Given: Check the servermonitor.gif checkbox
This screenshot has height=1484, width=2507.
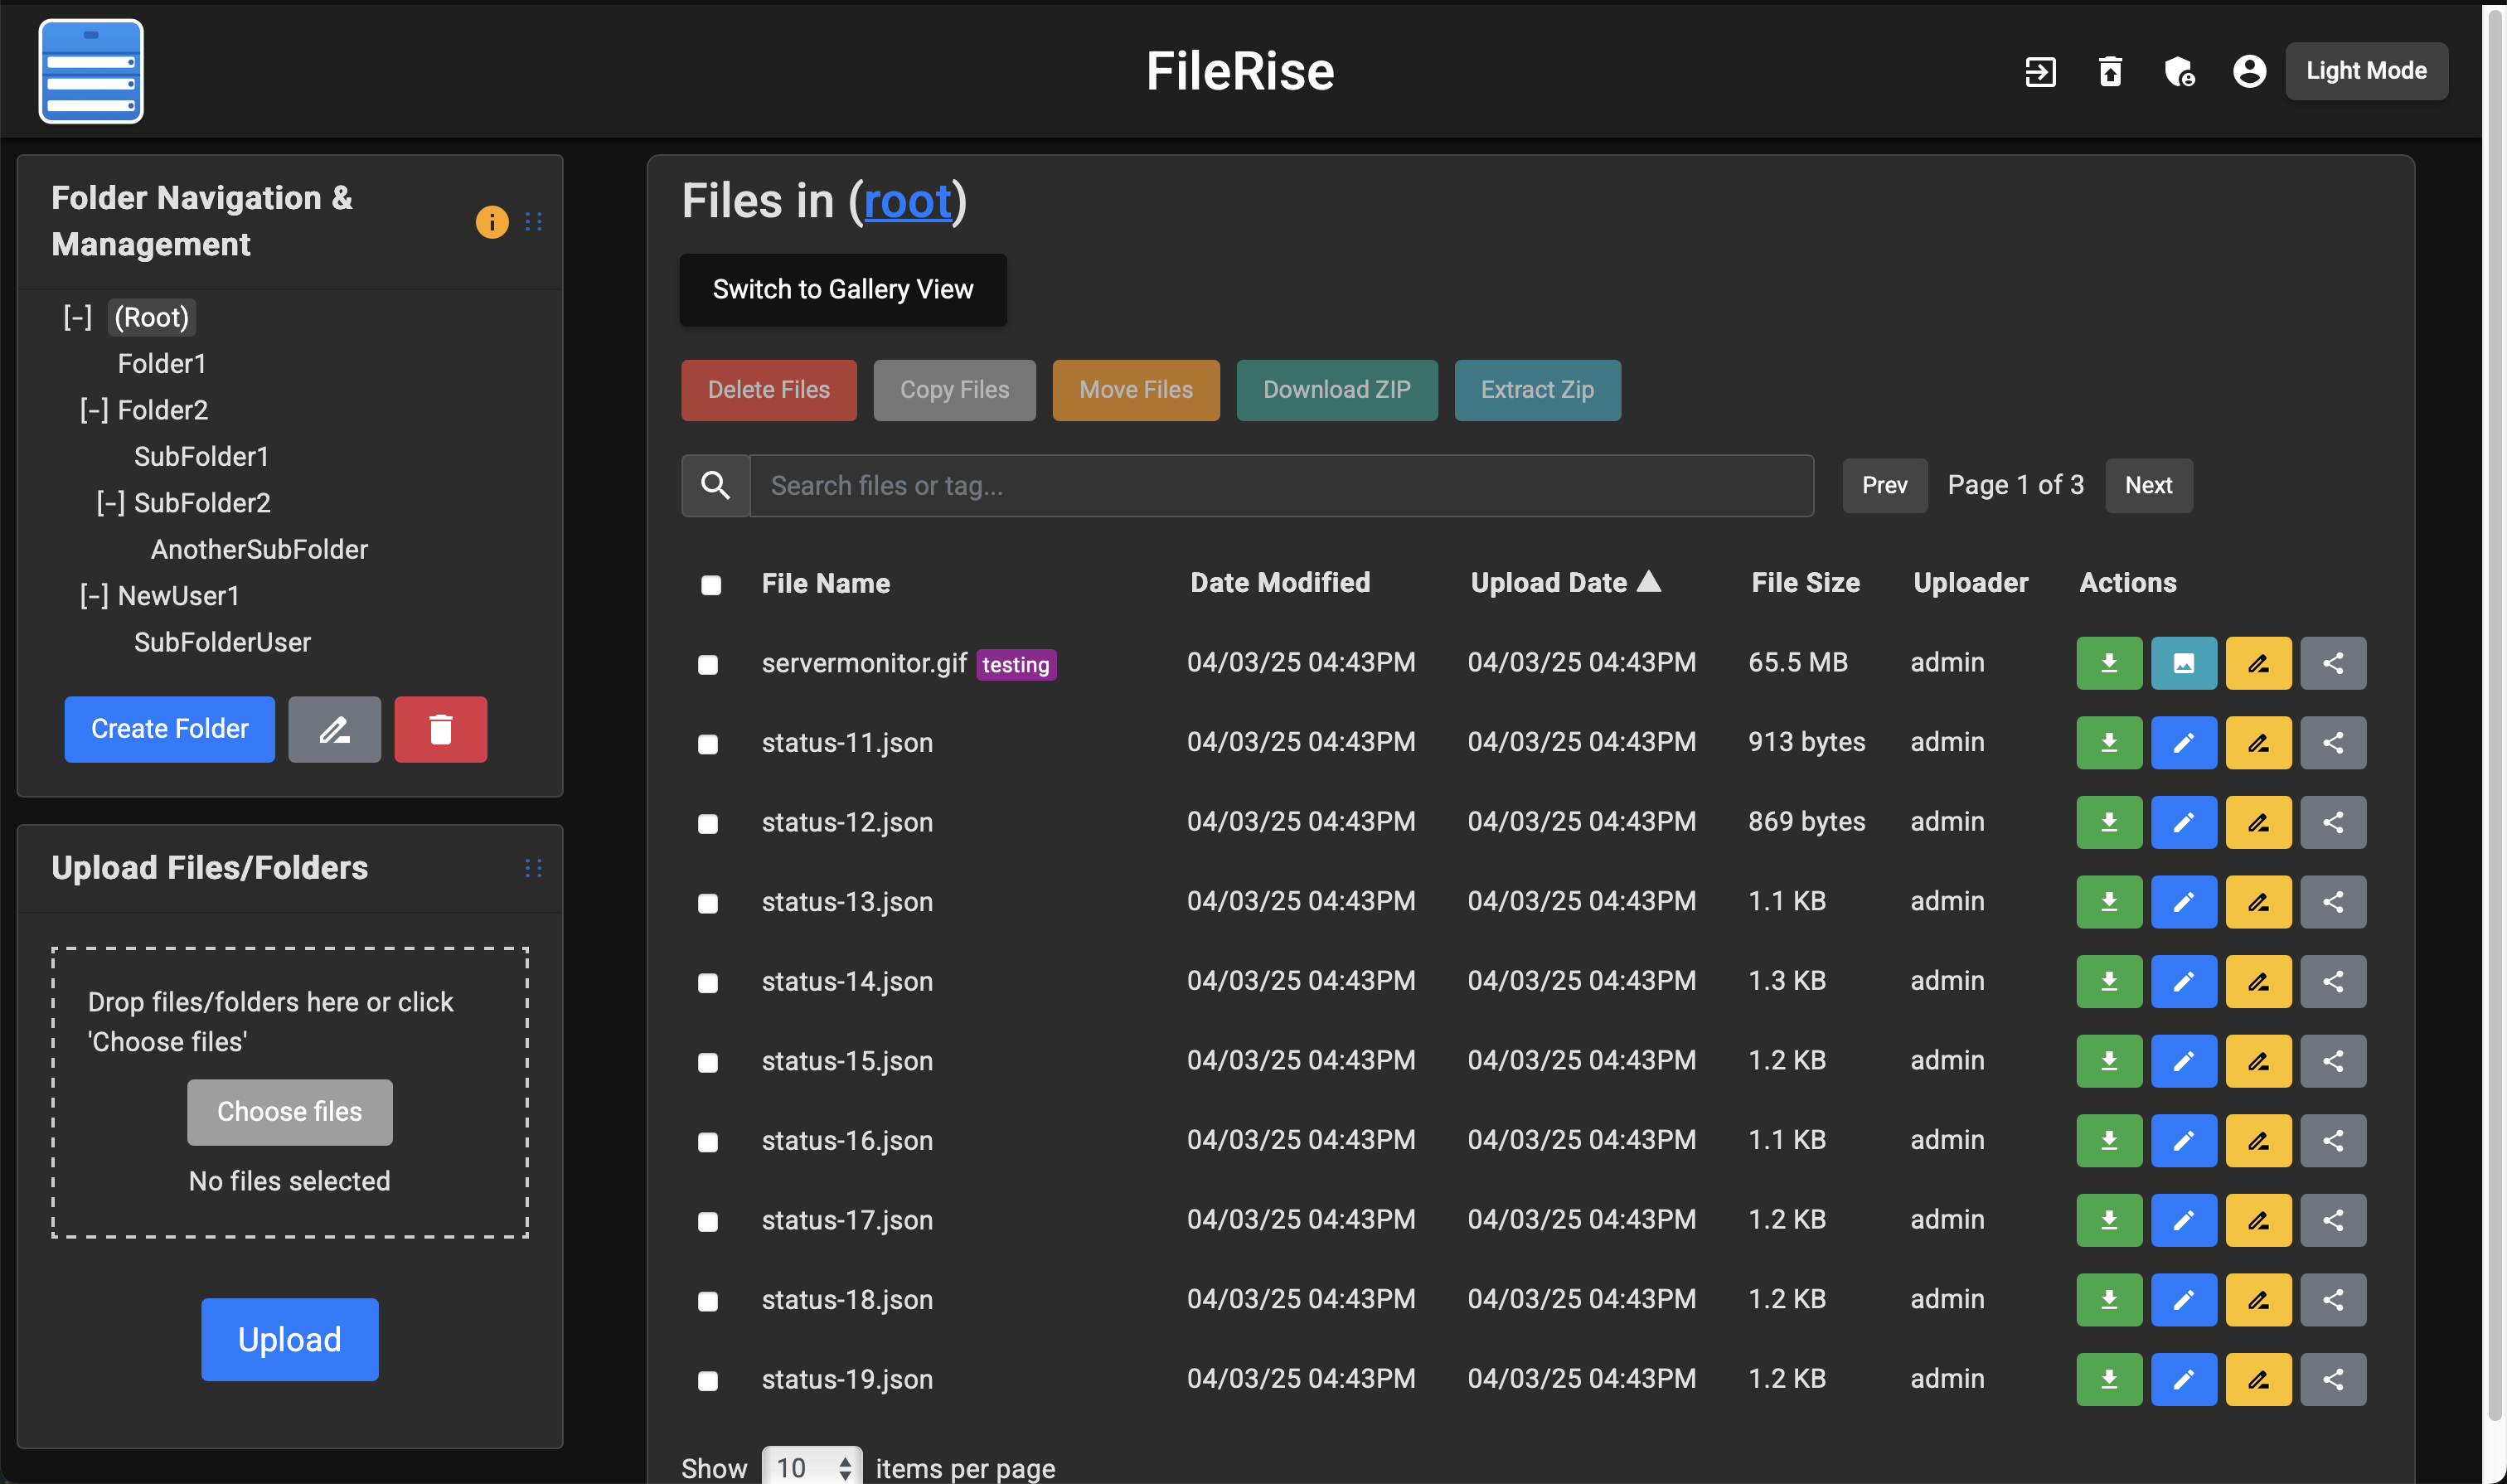Looking at the screenshot, I should tap(708, 665).
